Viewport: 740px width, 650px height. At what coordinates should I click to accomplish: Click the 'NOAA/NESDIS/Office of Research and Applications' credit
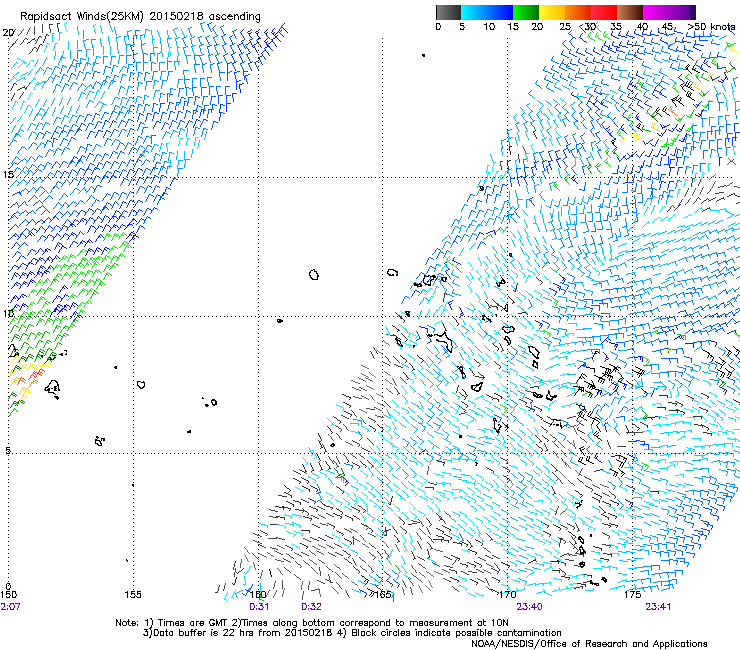589,644
